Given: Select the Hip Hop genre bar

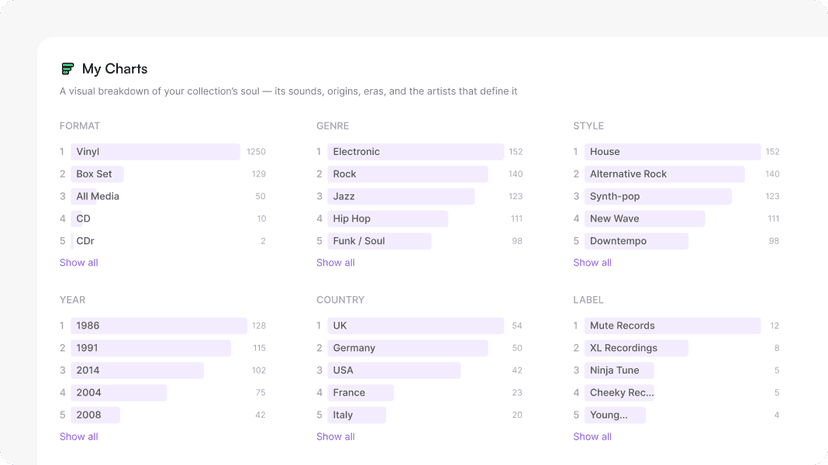Looking at the screenshot, I should coord(388,219).
